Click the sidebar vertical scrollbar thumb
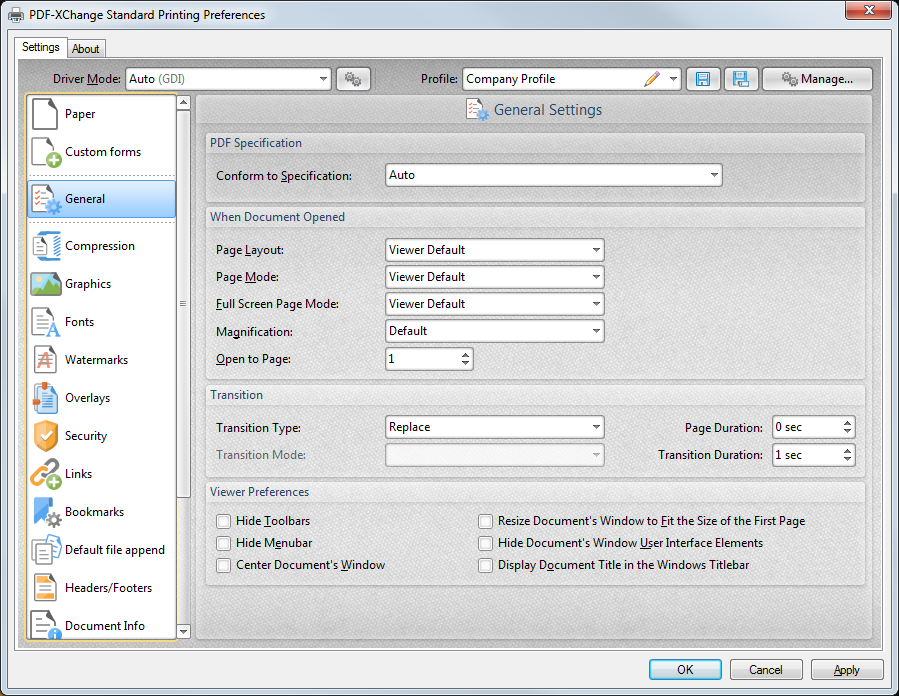 click(x=183, y=303)
